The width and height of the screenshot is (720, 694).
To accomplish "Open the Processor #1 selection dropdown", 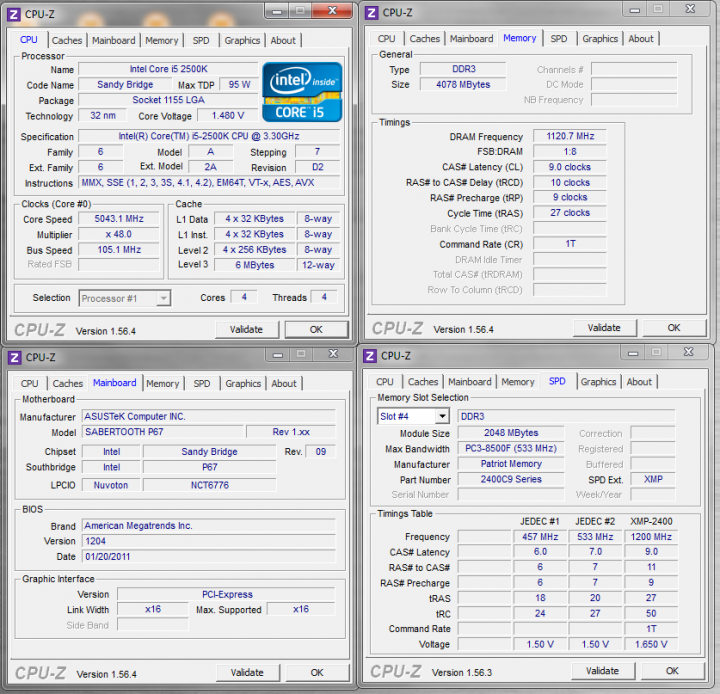I will coord(125,299).
